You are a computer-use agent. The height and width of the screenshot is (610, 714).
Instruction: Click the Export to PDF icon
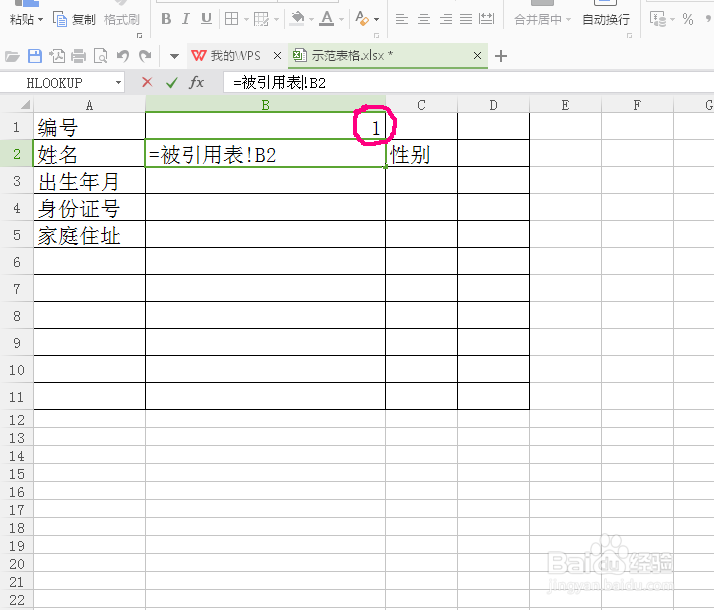57,56
